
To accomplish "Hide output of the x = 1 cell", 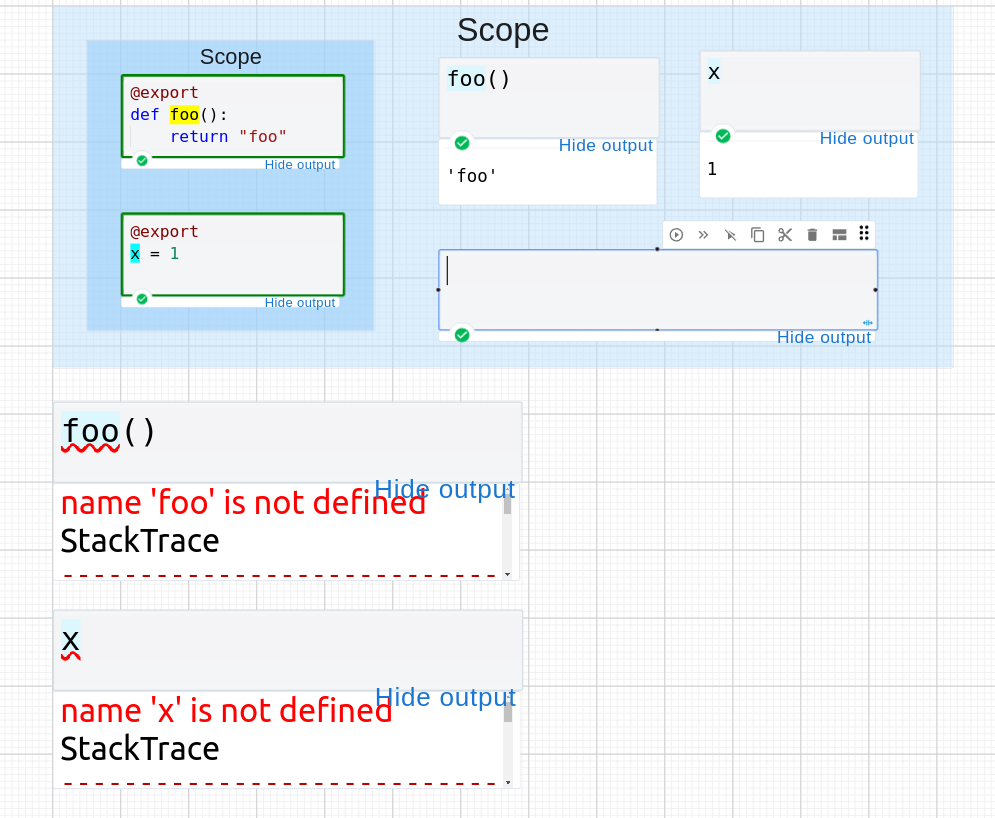I will pos(300,303).
